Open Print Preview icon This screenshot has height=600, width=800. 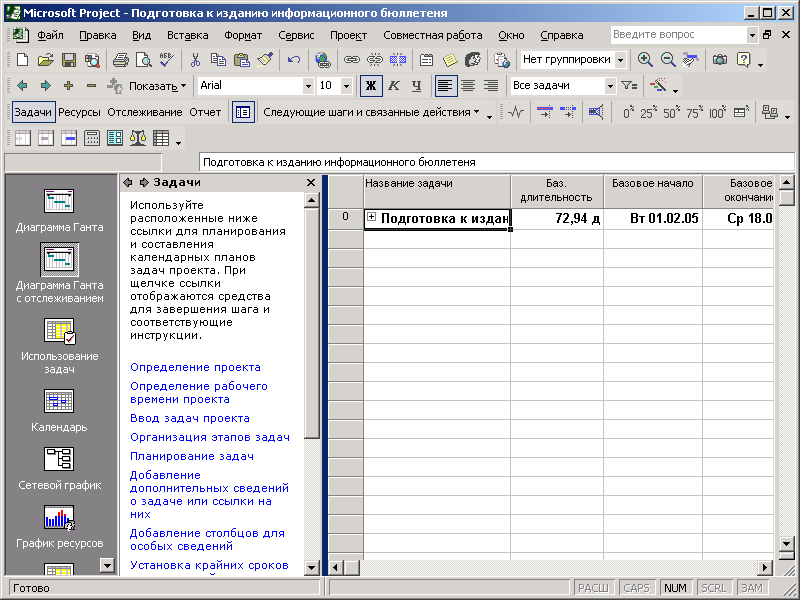pos(143,60)
